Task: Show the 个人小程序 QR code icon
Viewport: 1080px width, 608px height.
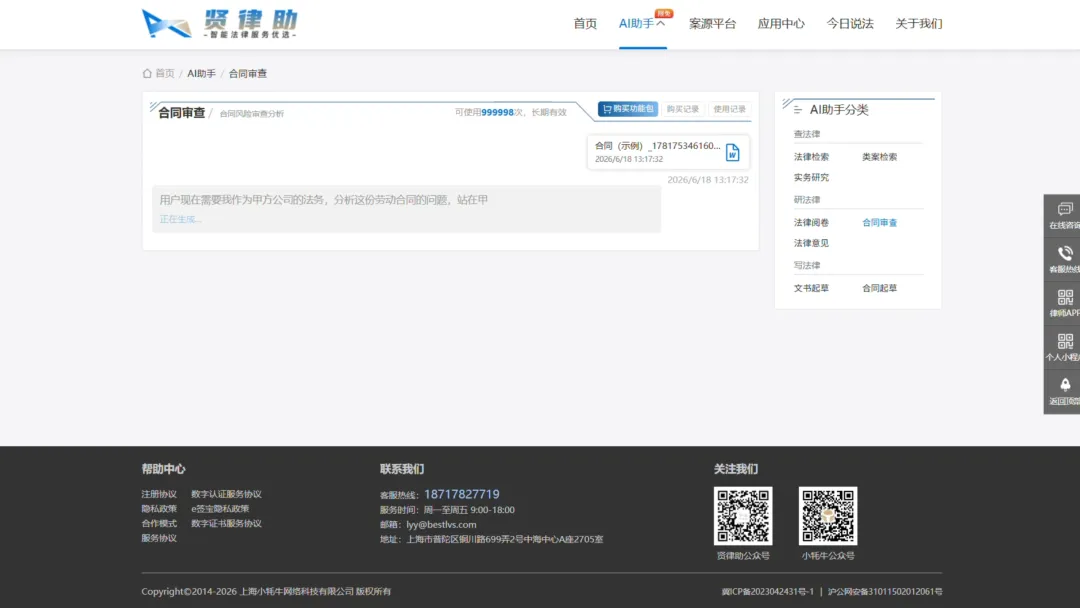Action: point(1065,341)
